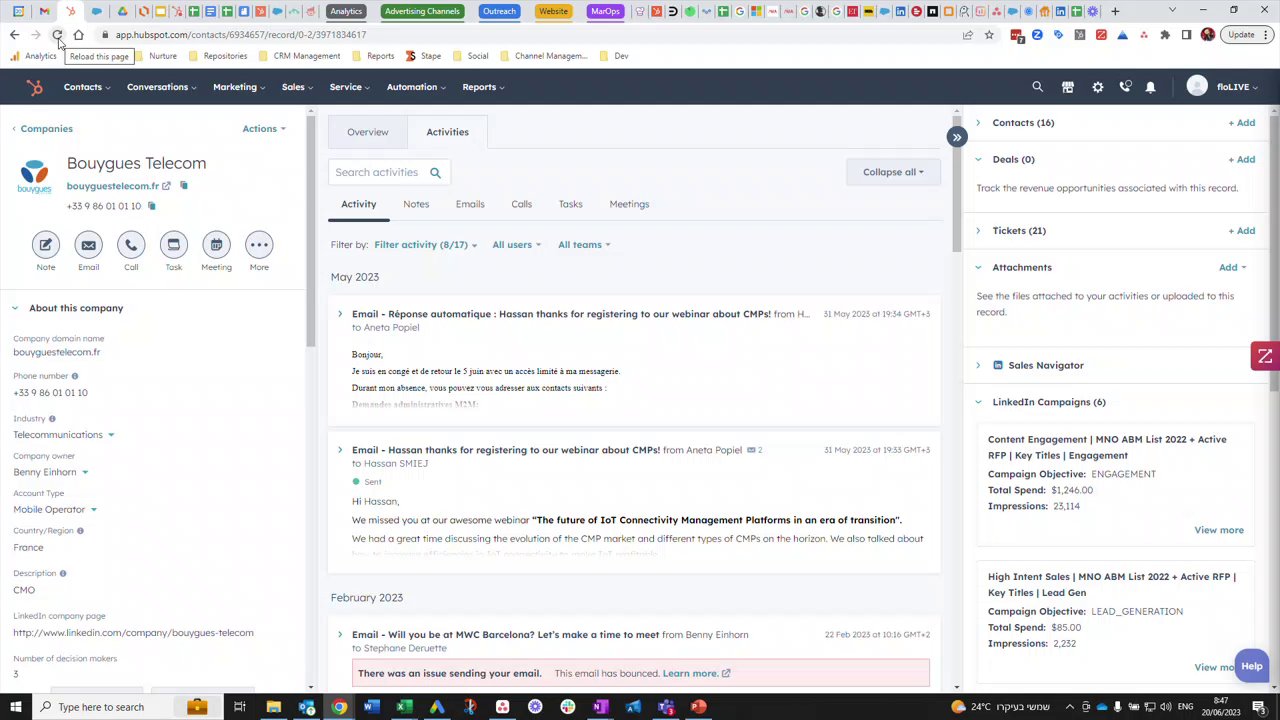Viewport: 1280px width, 720px height.
Task: Click the Meeting action icon
Action: (216, 245)
